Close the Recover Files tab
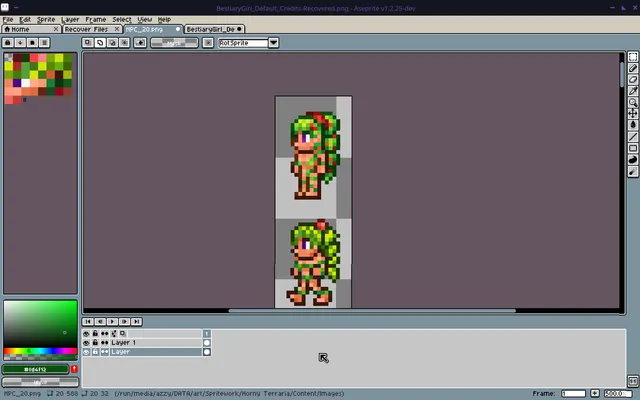 (117, 29)
